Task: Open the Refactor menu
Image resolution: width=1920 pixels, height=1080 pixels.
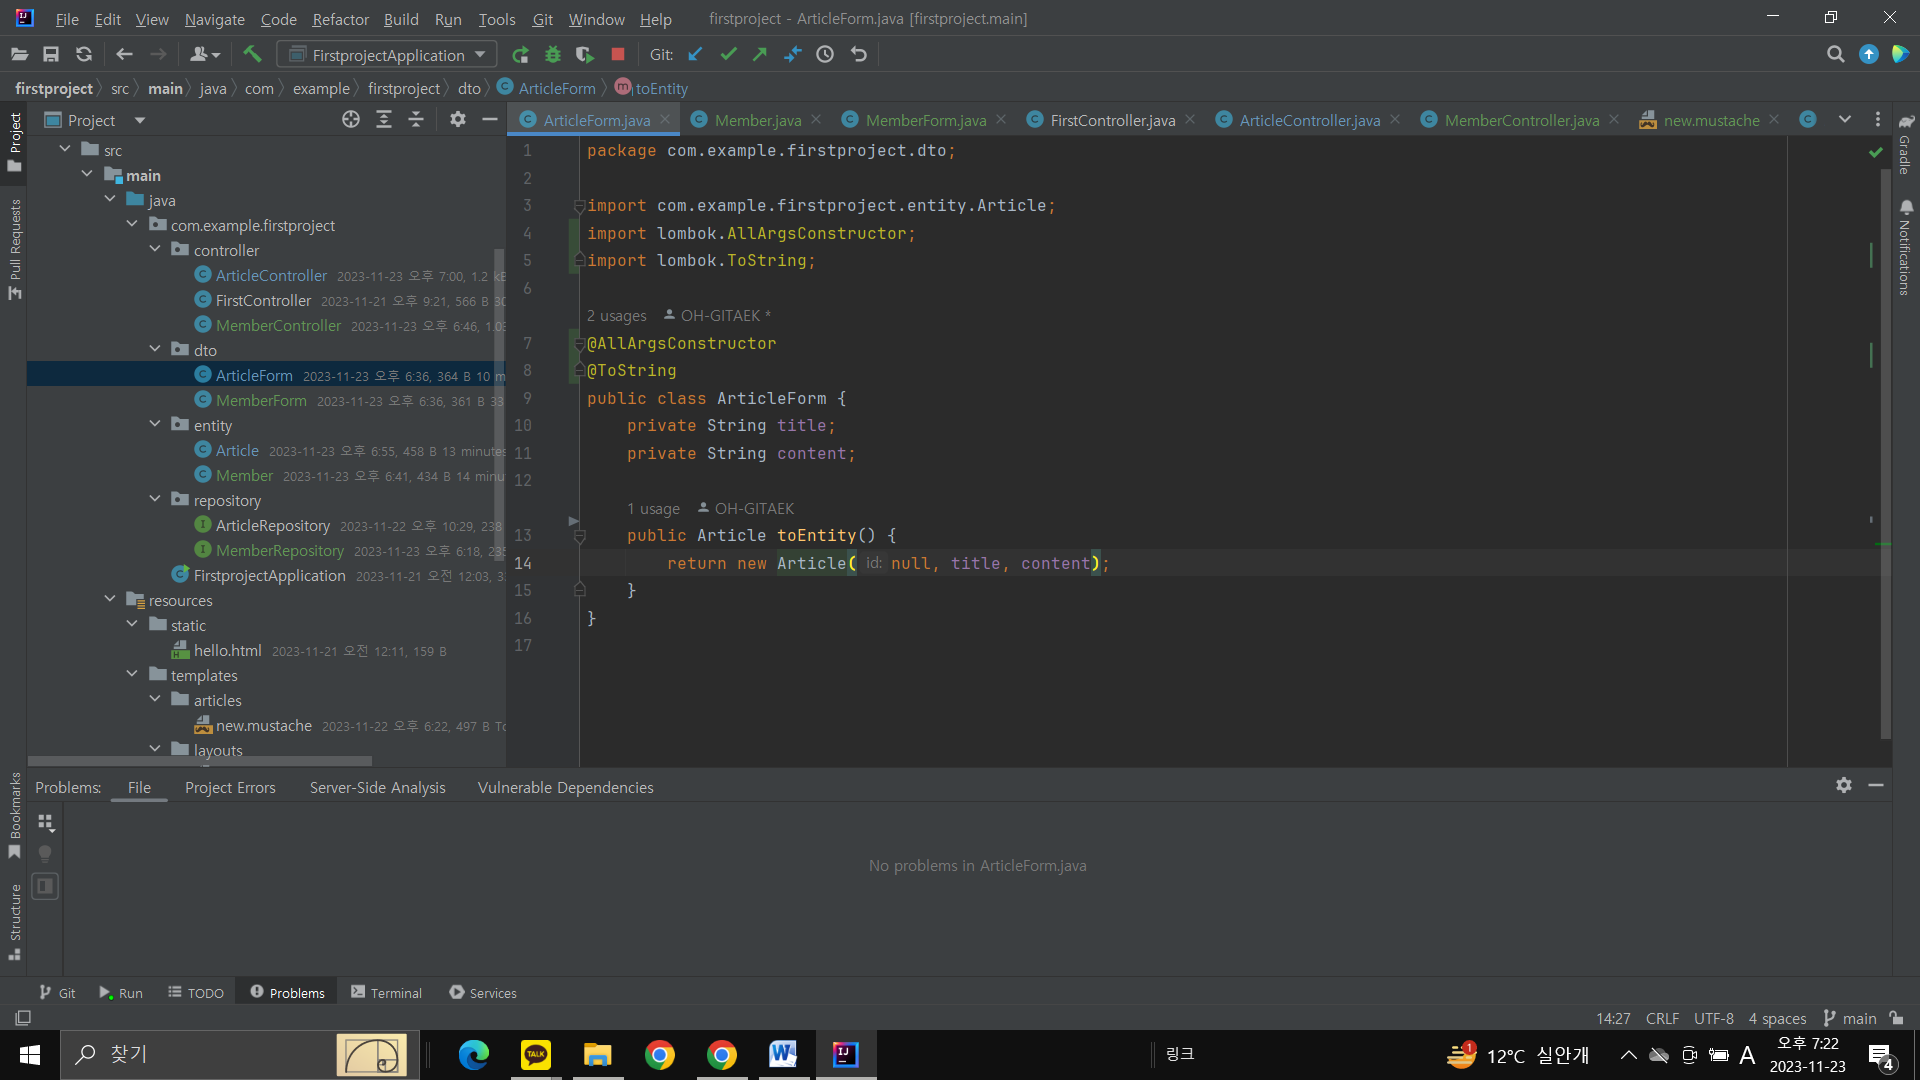Action: pos(340,19)
